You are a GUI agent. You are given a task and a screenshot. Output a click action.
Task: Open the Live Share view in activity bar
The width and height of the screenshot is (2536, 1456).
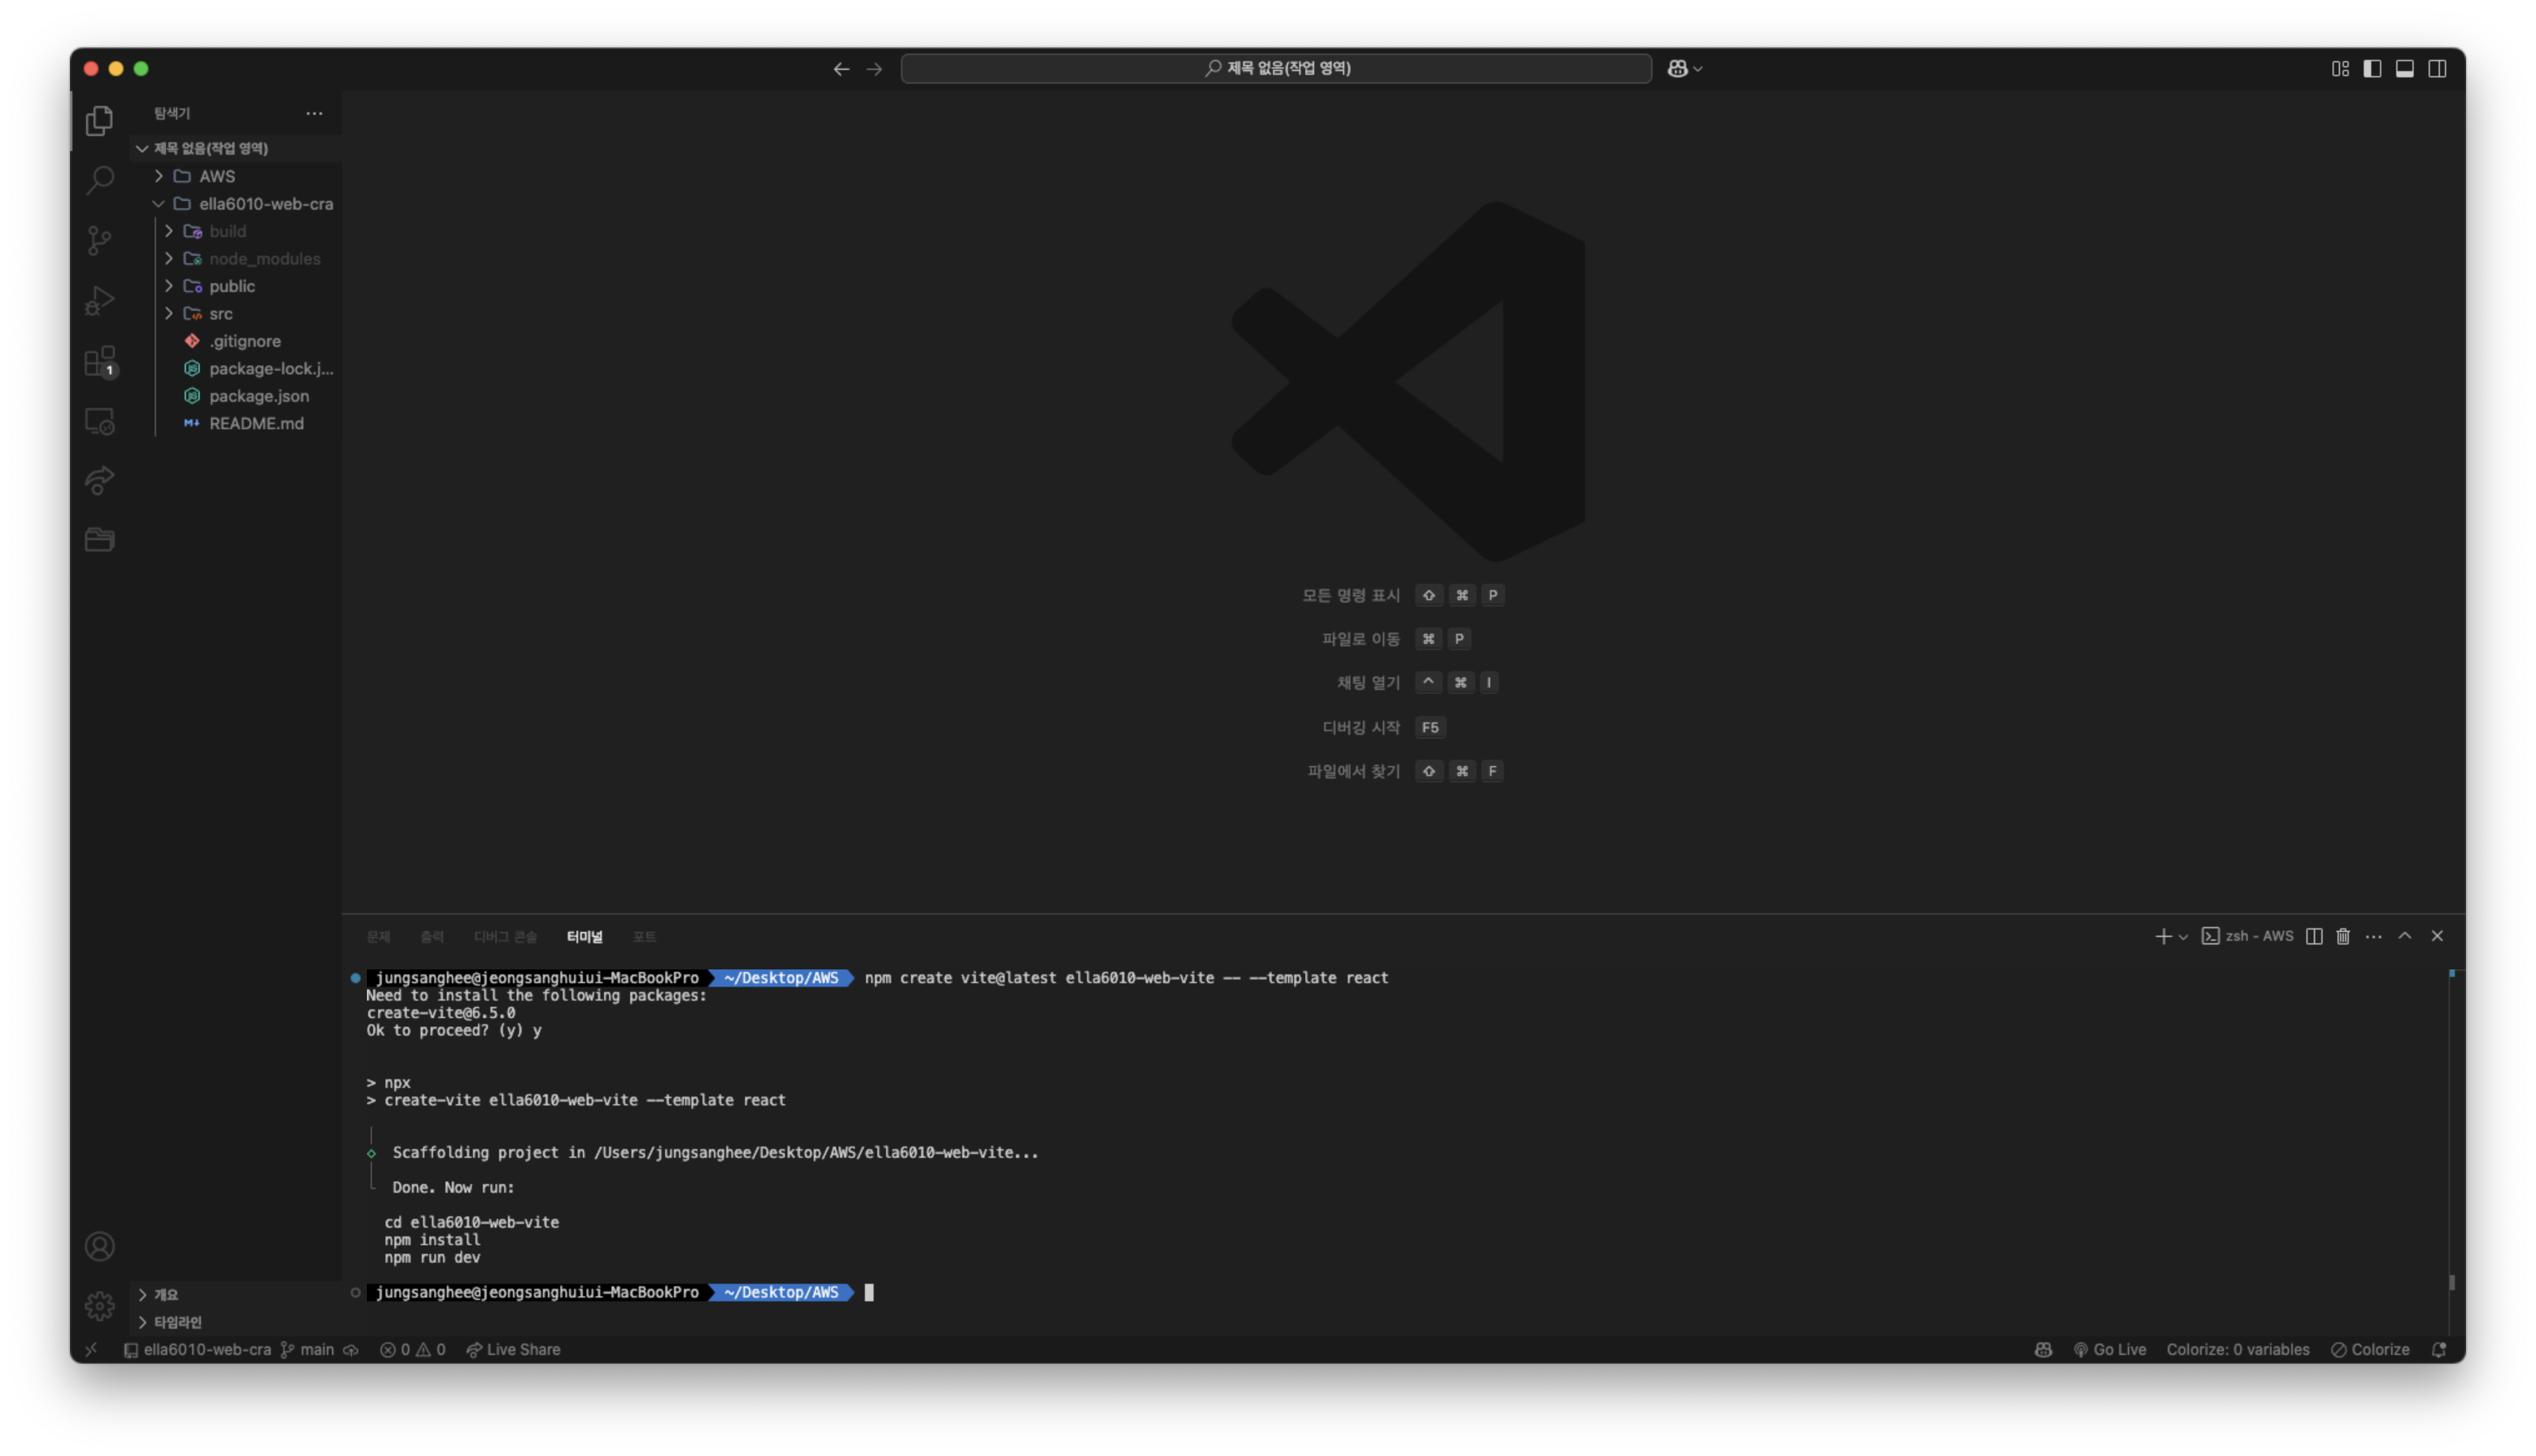(99, 481)
